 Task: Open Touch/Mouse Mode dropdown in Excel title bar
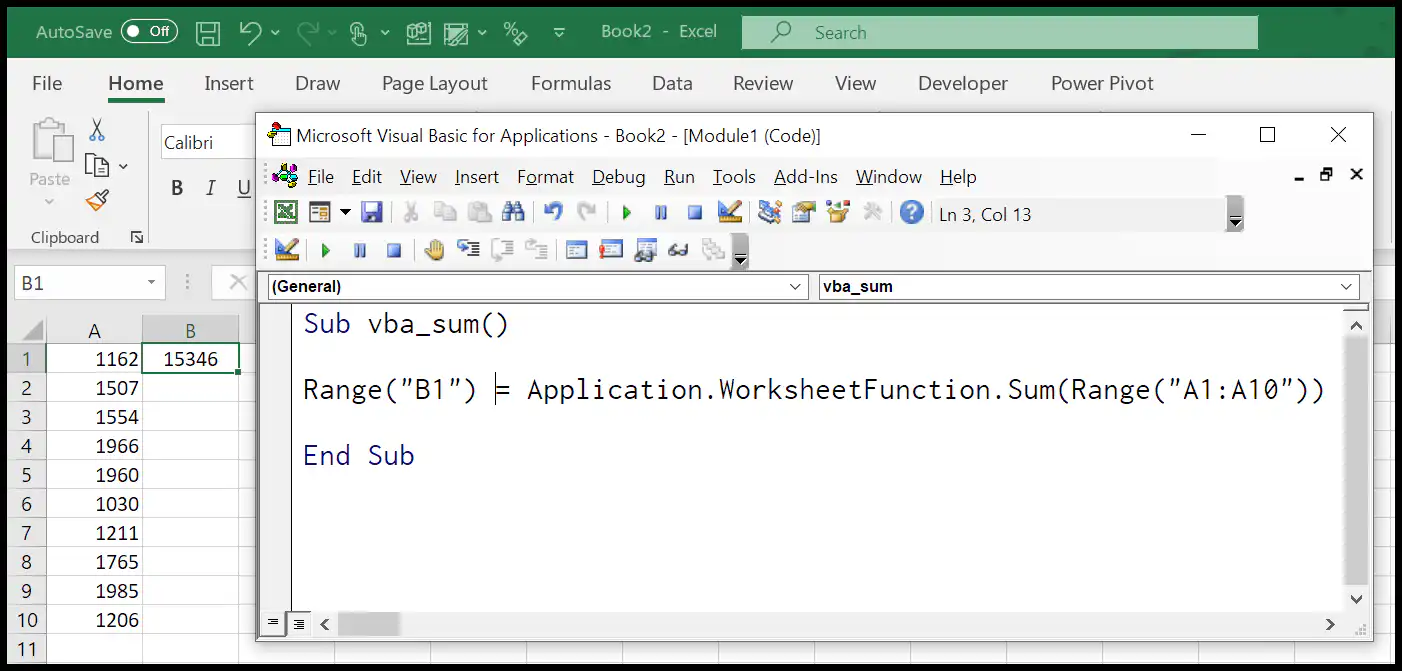pos(385,33)
